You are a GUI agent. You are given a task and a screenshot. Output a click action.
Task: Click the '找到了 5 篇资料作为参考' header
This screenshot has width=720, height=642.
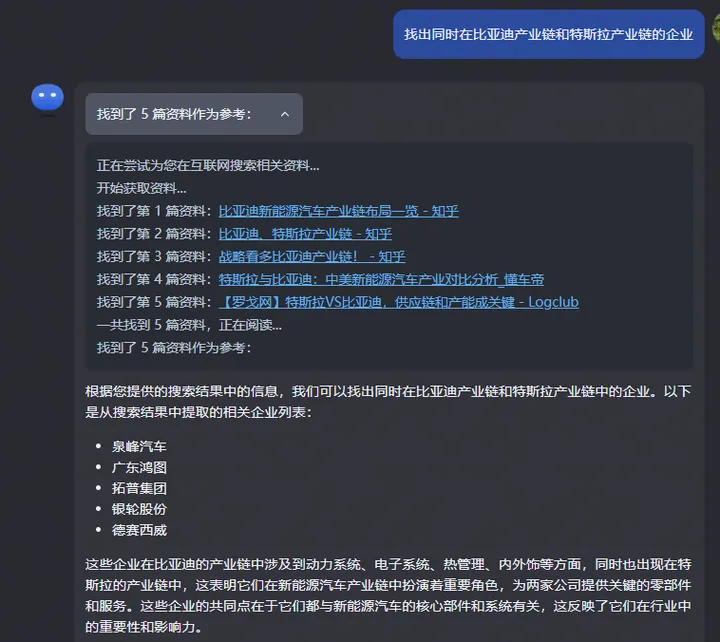194,114
